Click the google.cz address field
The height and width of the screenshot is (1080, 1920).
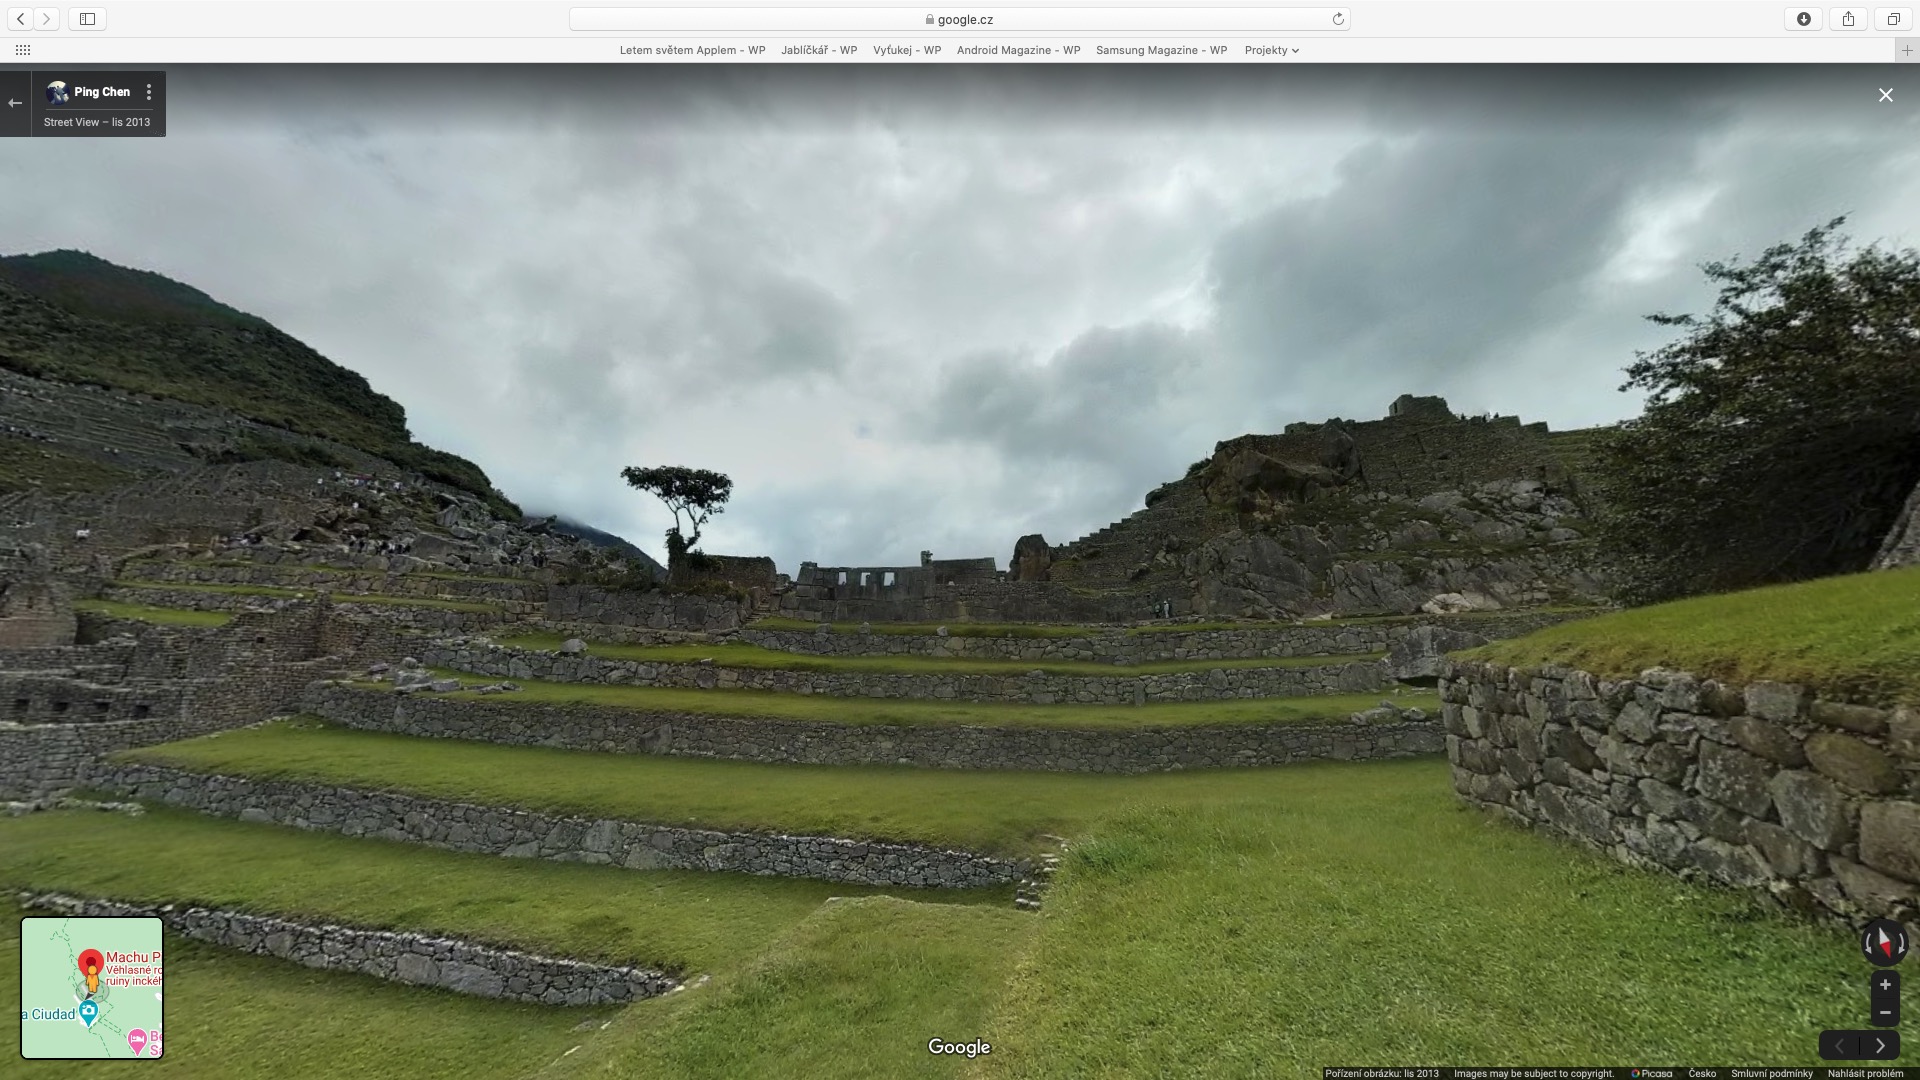tap(958, 19)
